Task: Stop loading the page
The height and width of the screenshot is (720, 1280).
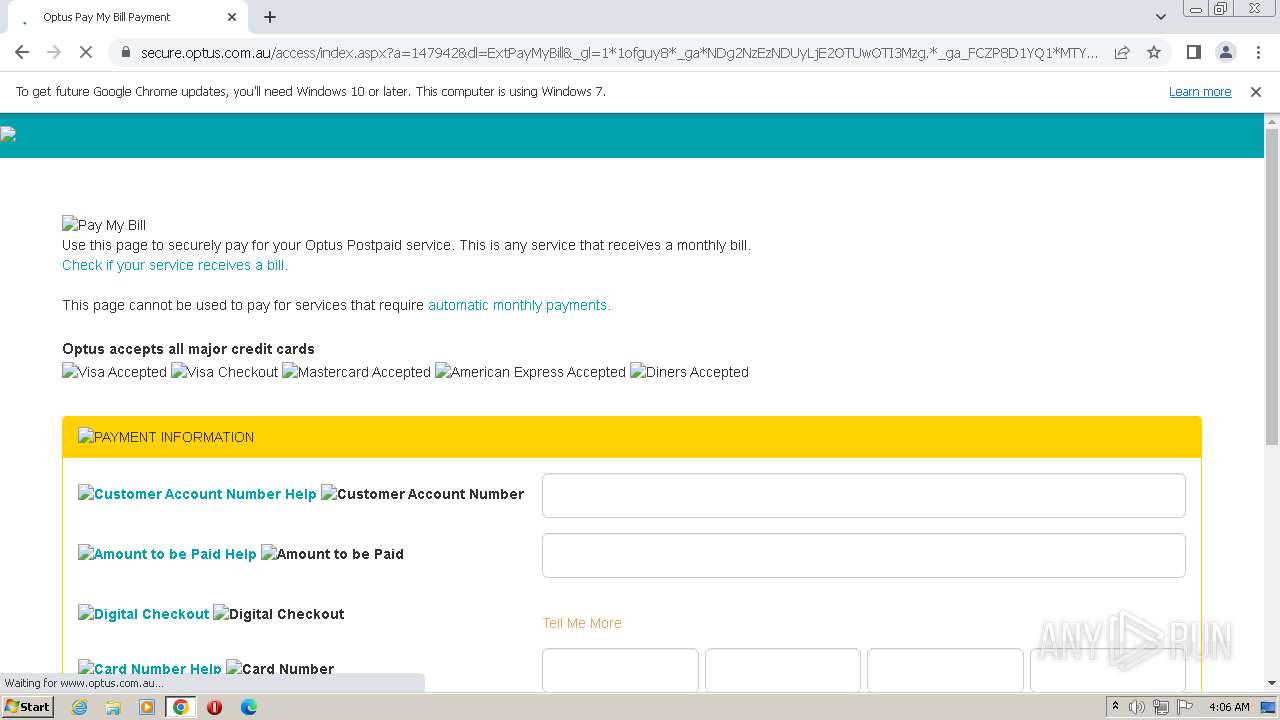Action: coord(86,52)
